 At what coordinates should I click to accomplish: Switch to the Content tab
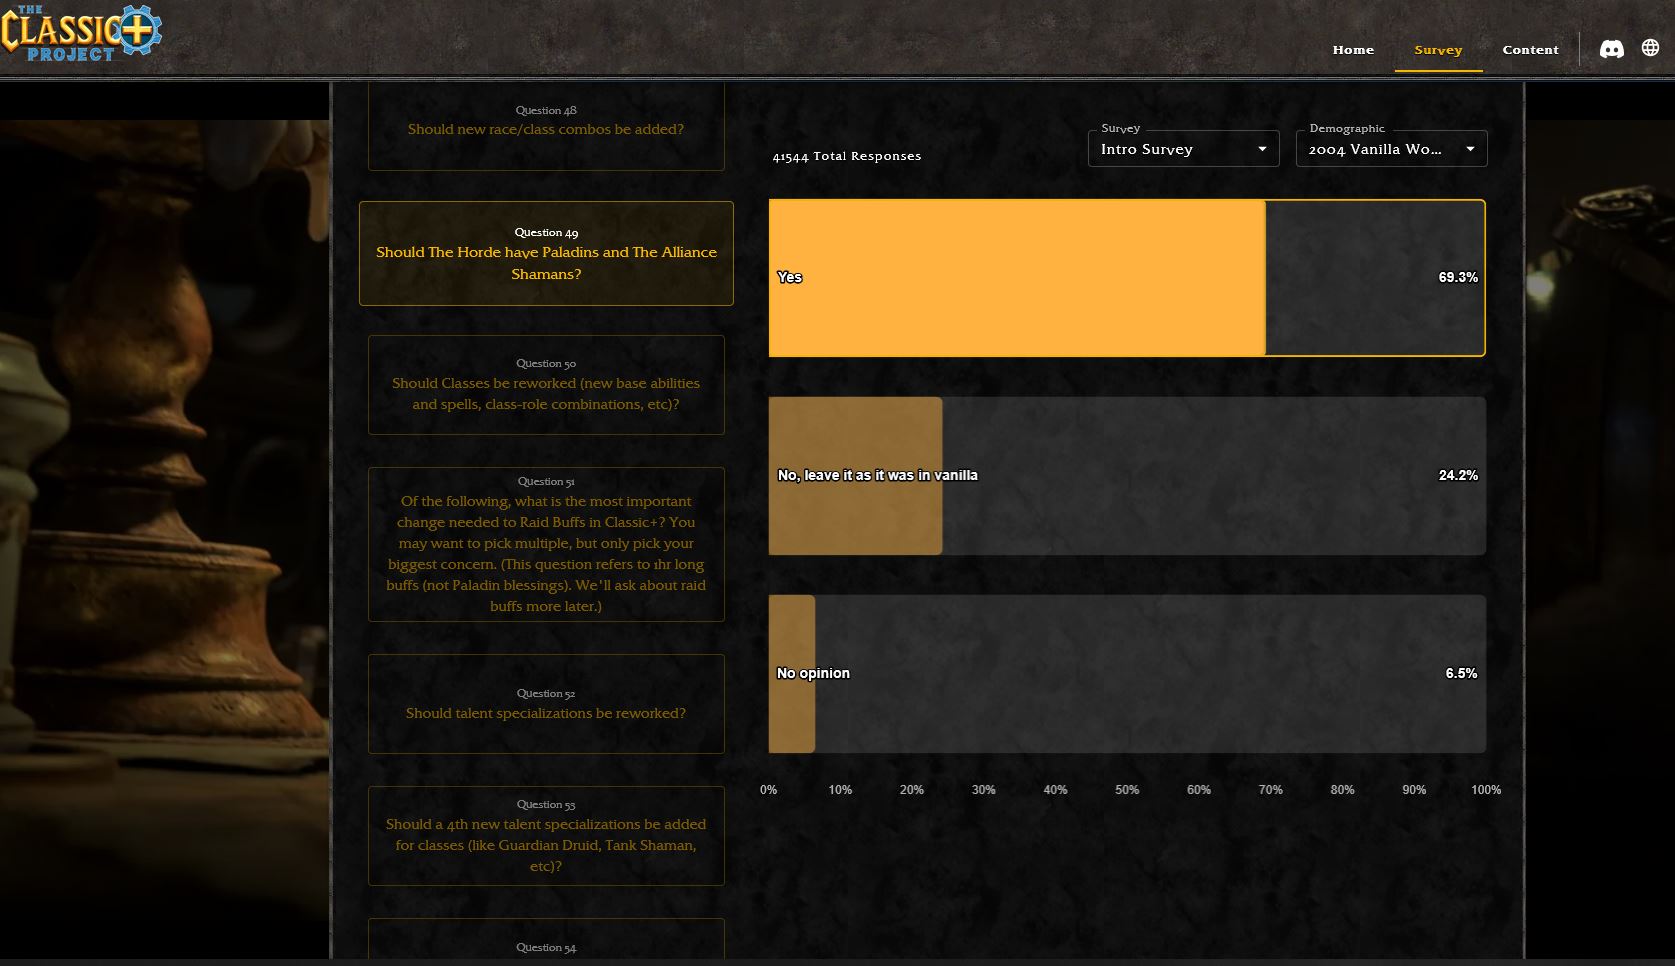point(1530,50)
